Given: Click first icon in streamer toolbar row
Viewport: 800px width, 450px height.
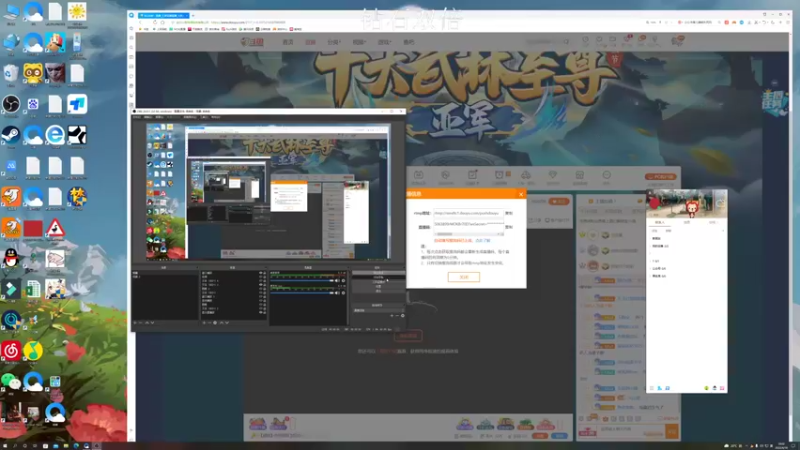Looking at the screenshot, I should tap(418, 175).
